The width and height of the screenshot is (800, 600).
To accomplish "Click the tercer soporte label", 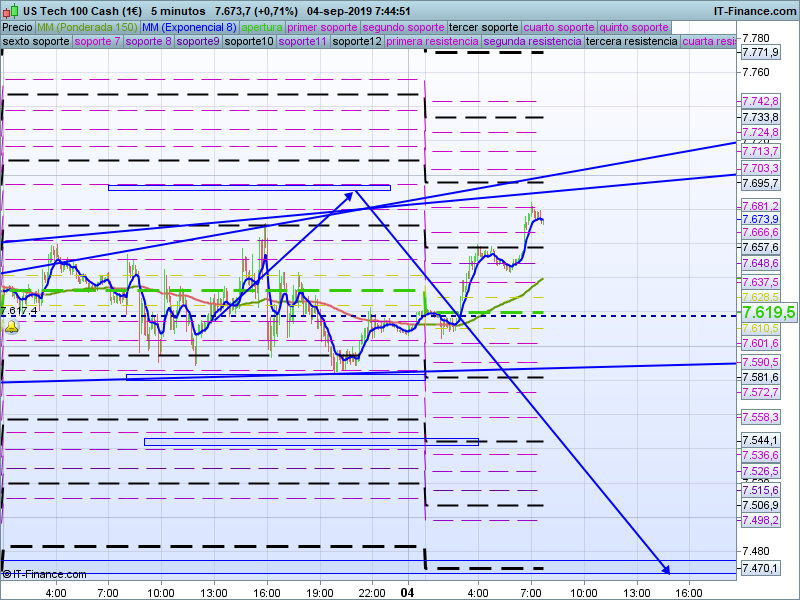I will pos(484,27).
